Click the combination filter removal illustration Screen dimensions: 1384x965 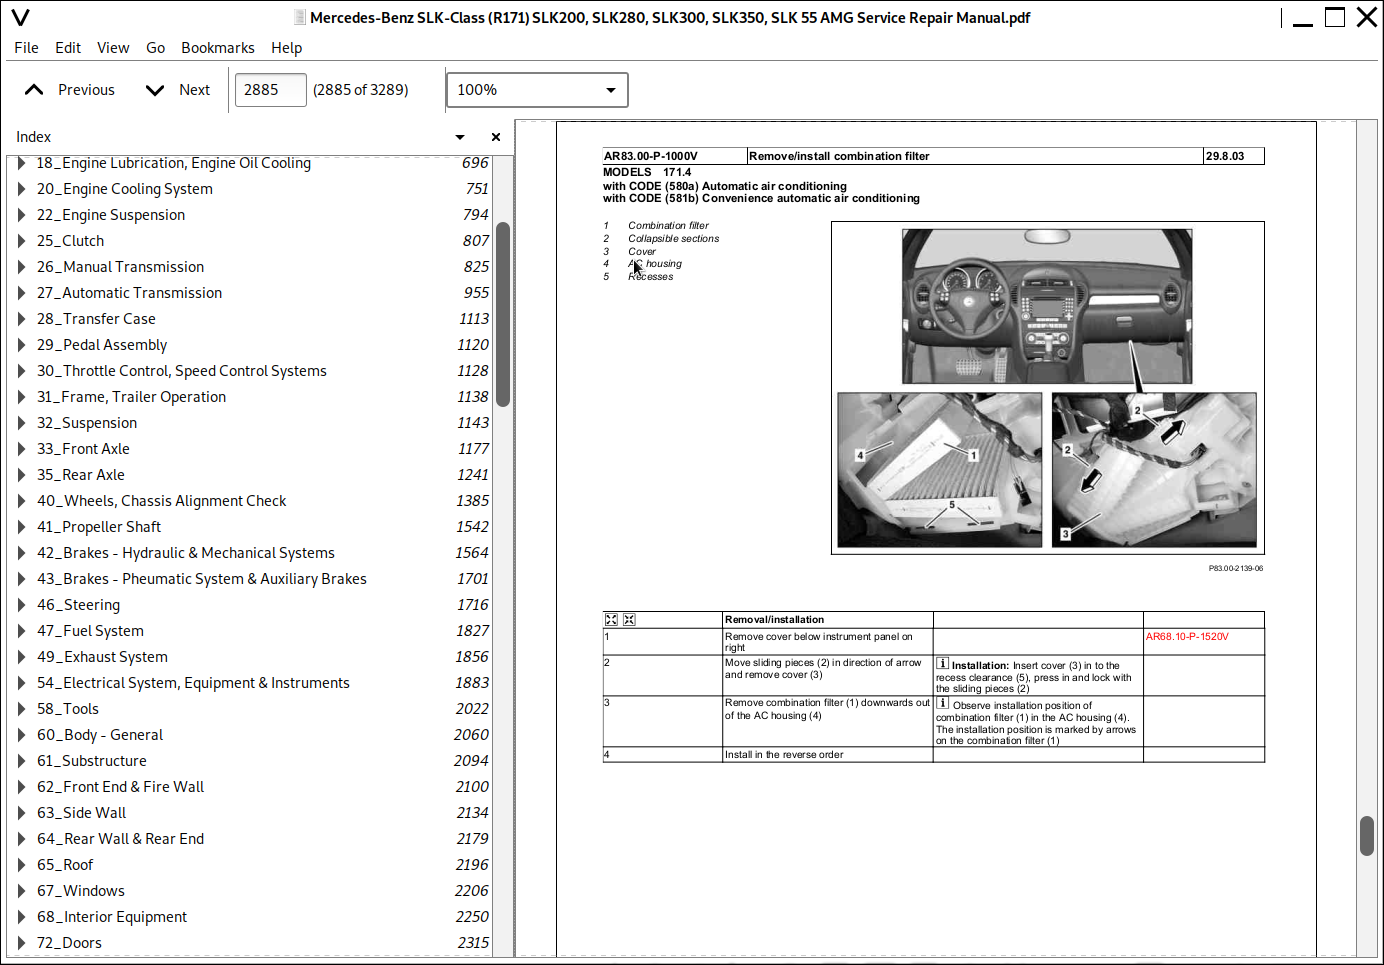click(x=939, y=470)
